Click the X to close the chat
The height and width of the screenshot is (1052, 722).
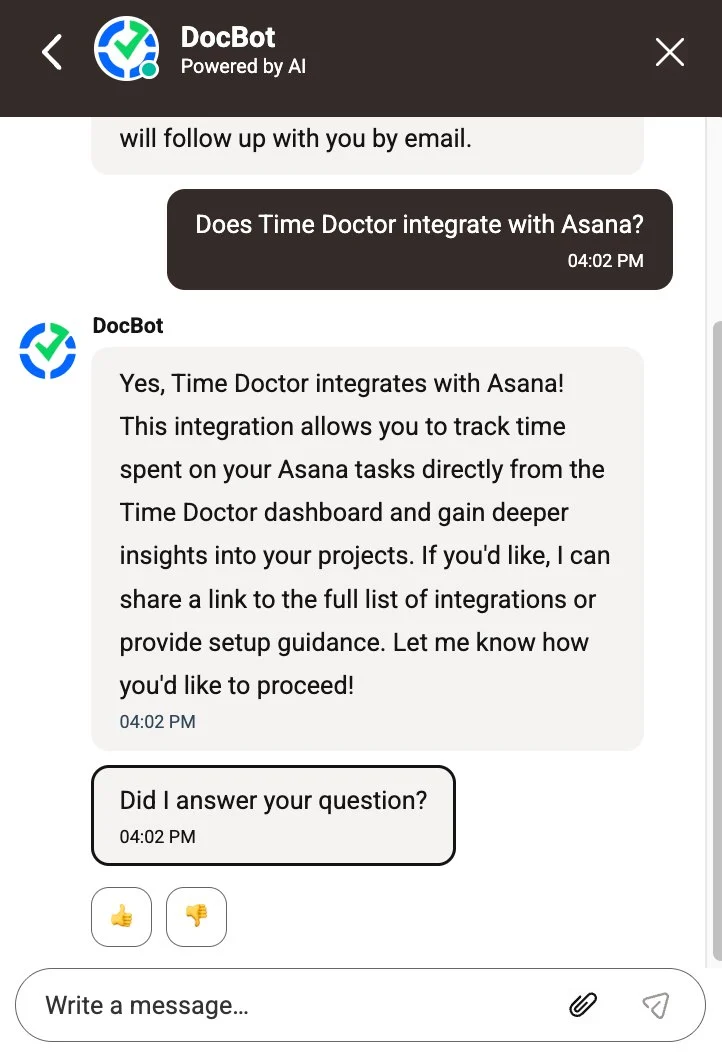point(669,51)
